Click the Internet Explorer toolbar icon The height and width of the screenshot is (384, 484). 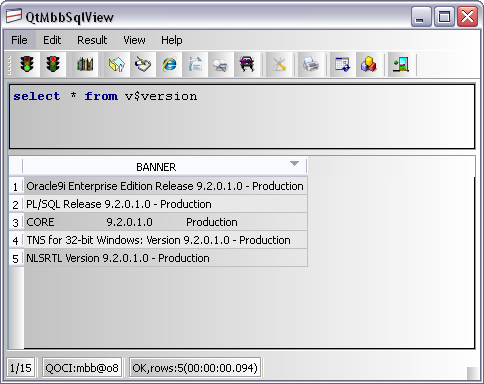pyautogui.click(x=169, y=64)
